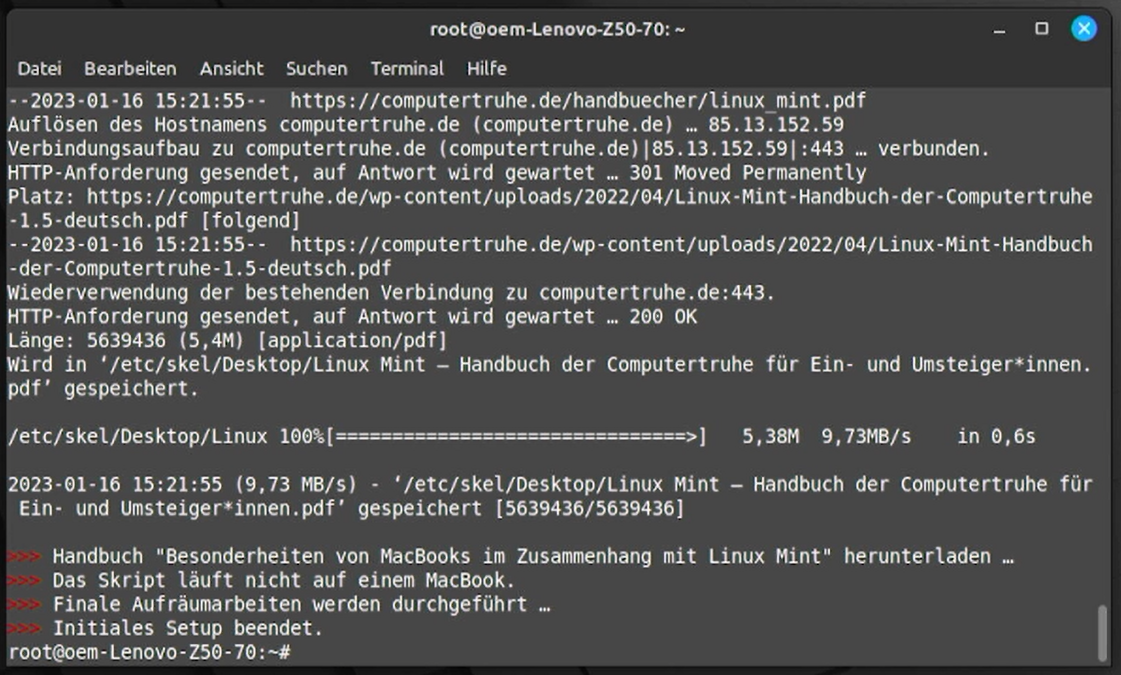
Task: Click the download progress bar at 100%
Action: pos(517,437)
